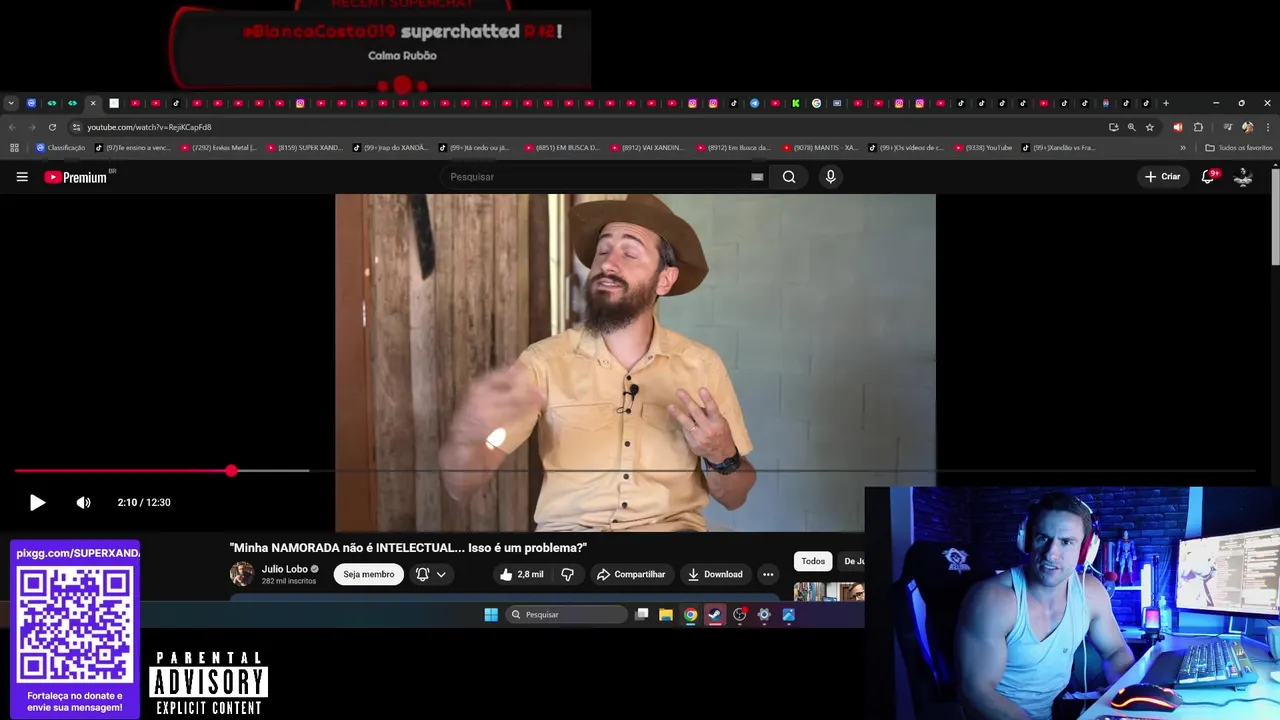This screenshot has height=720, width=1280.
Task: Open Steam on the taskbar
Action: click(x=715, y=615)
